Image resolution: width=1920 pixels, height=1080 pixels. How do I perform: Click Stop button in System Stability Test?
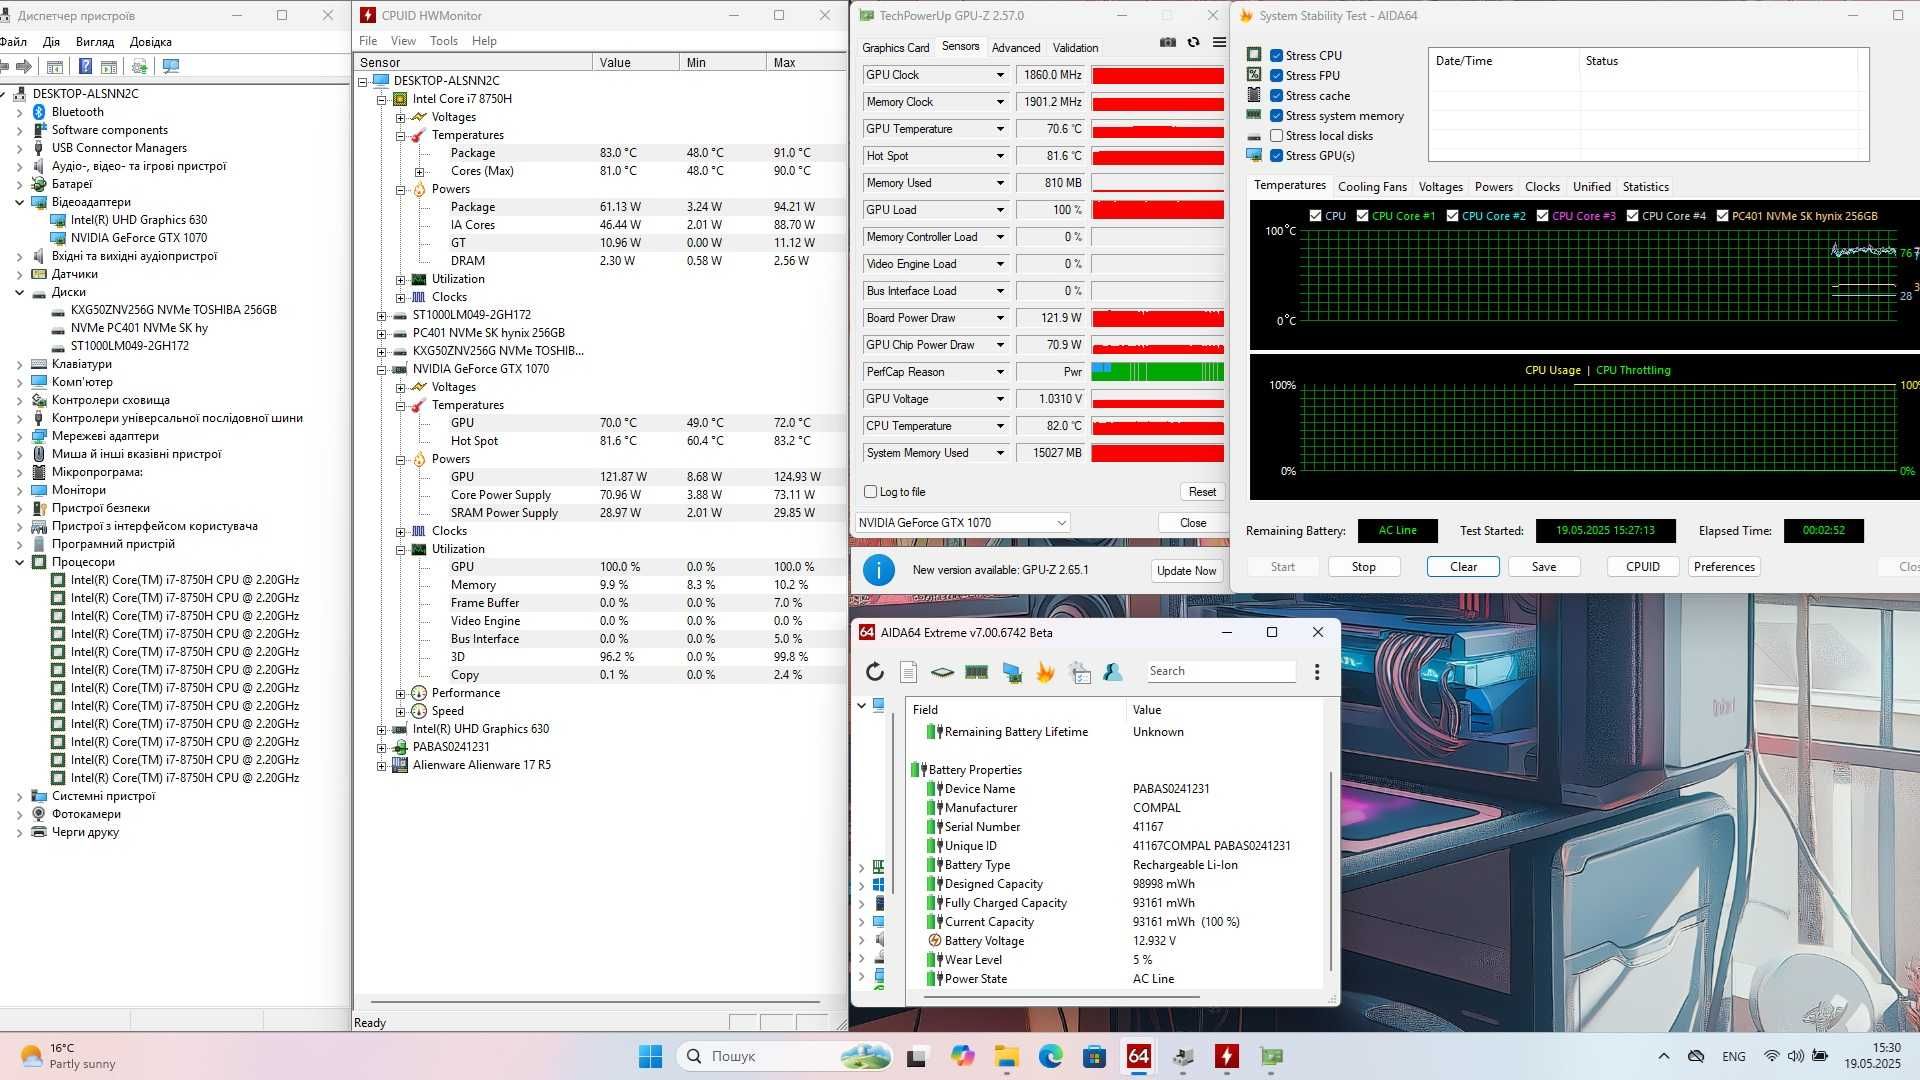1363,567
